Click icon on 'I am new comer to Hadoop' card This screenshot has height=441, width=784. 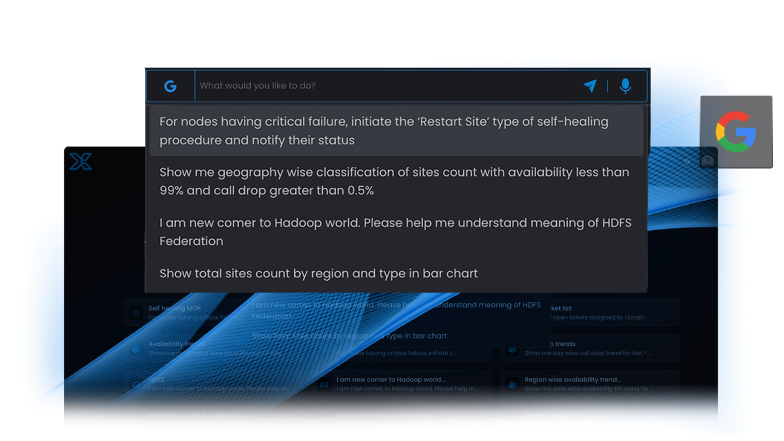point(322,384)
